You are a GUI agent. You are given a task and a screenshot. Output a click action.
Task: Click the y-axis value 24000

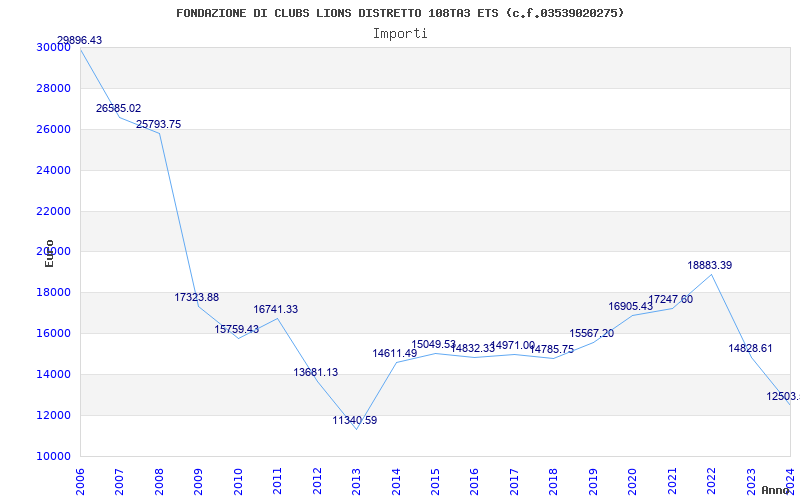tap(53, 170)
